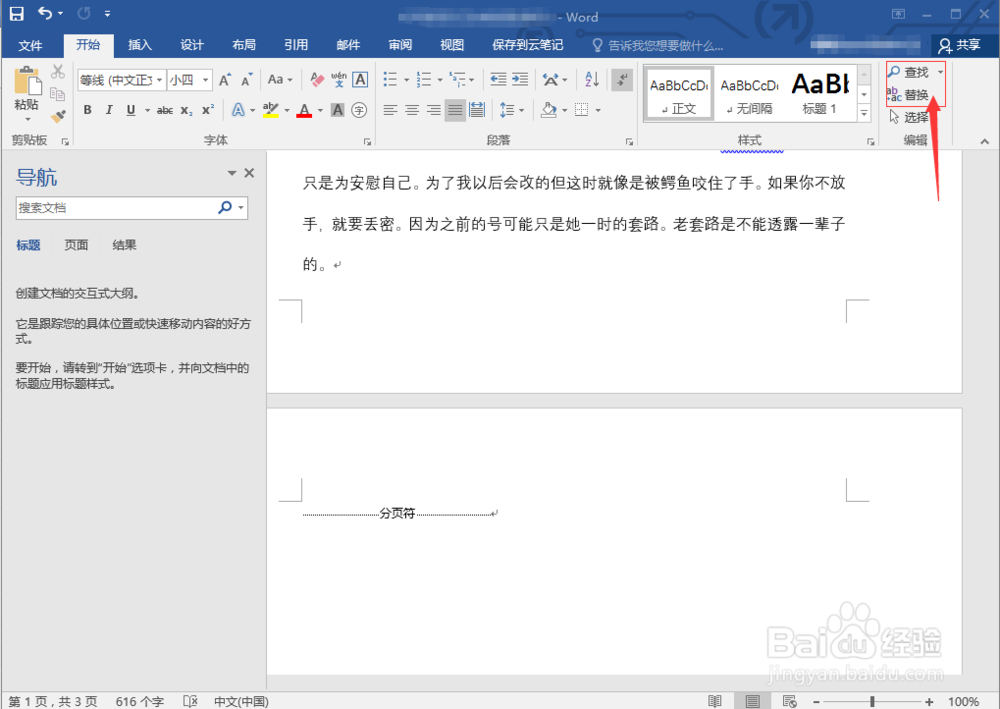
Task: Open the 审阅 ribbon tab
Action: coord(400,44)
